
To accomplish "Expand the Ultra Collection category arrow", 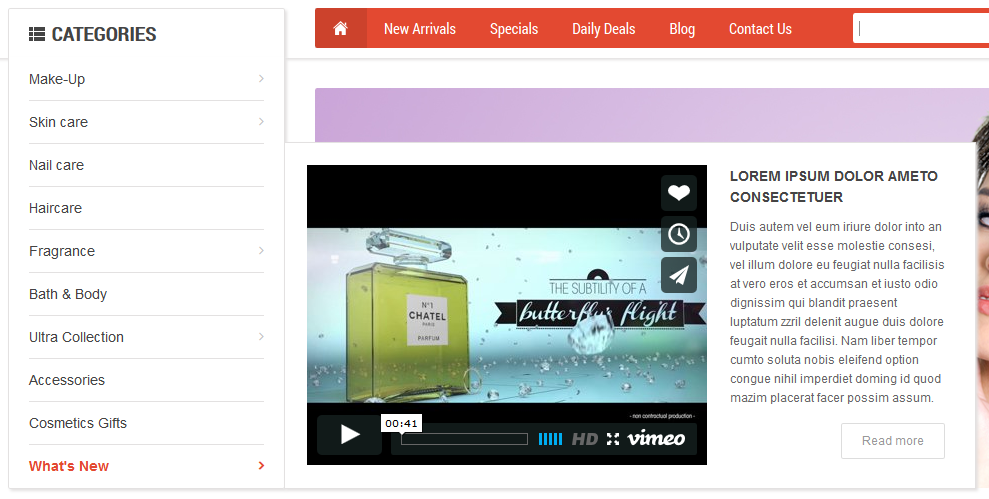I will [x=261, y=337].
